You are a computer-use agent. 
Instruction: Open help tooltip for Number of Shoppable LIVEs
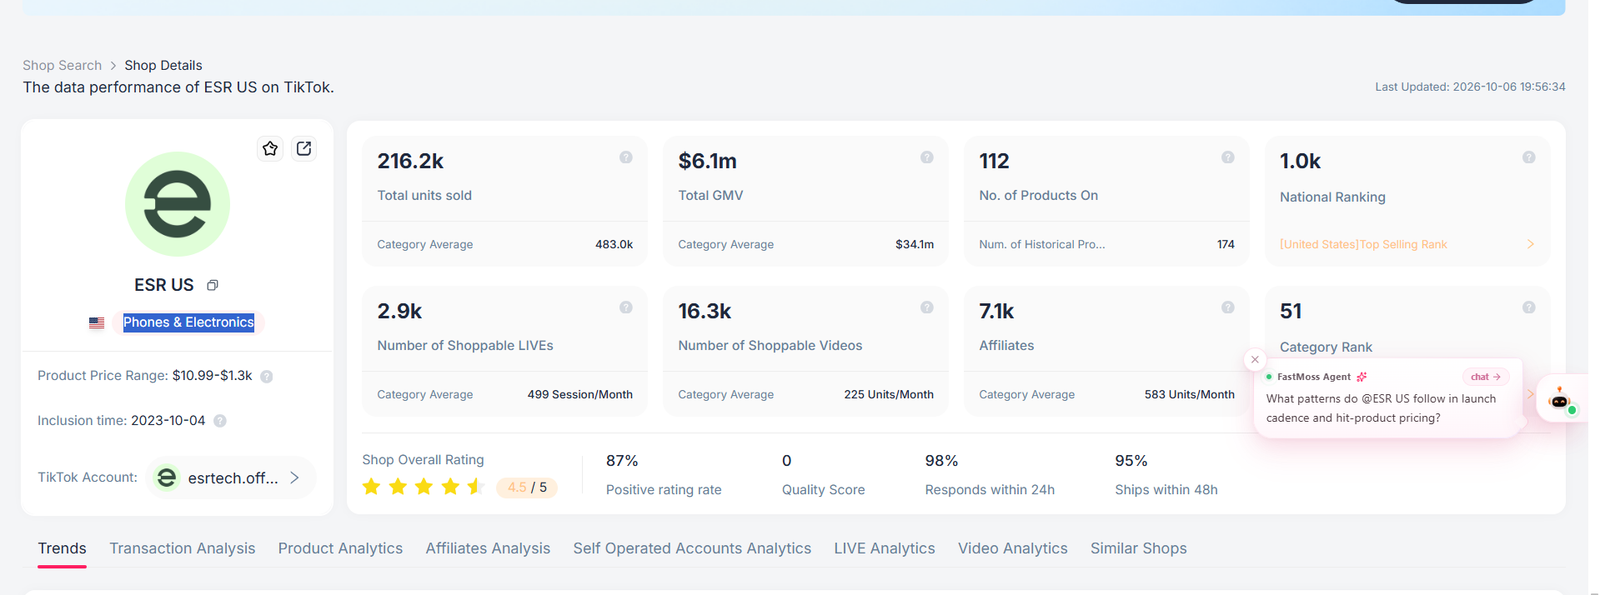click(x=626, y=307)
